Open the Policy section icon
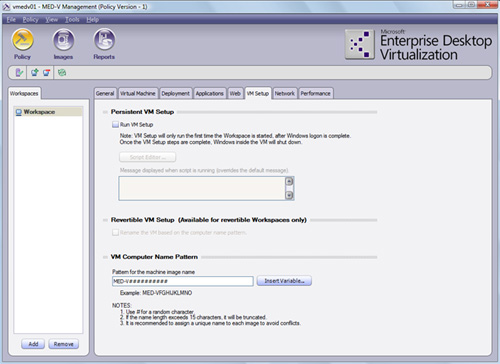Image resolution: width=500 pixels, height=364 pixels. point(23,40)
